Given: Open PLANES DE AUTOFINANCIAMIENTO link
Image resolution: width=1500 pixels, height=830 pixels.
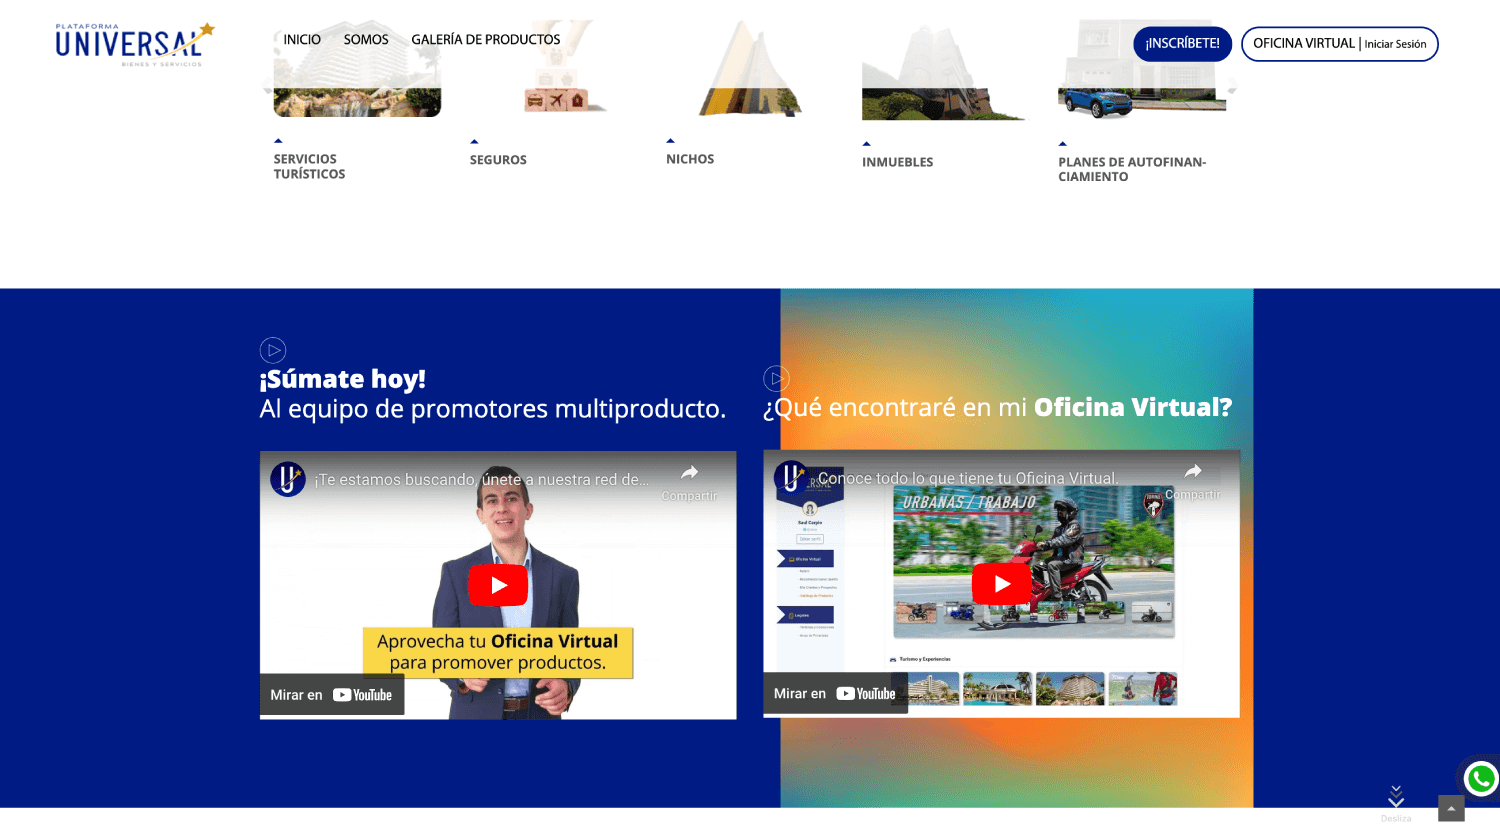Looking at the screenshot, I should click(1132, 169).
